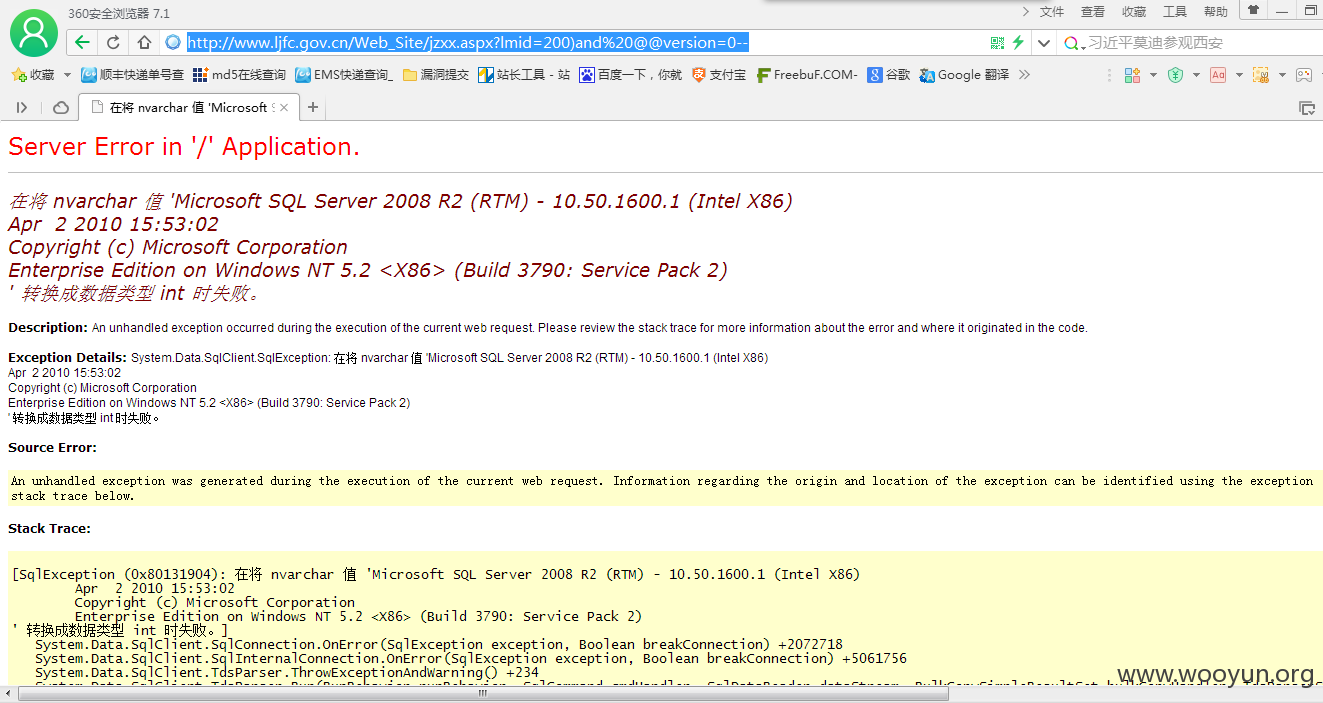Reload the page with the refresh icon
1323x703 pixels.
[113, 42]
